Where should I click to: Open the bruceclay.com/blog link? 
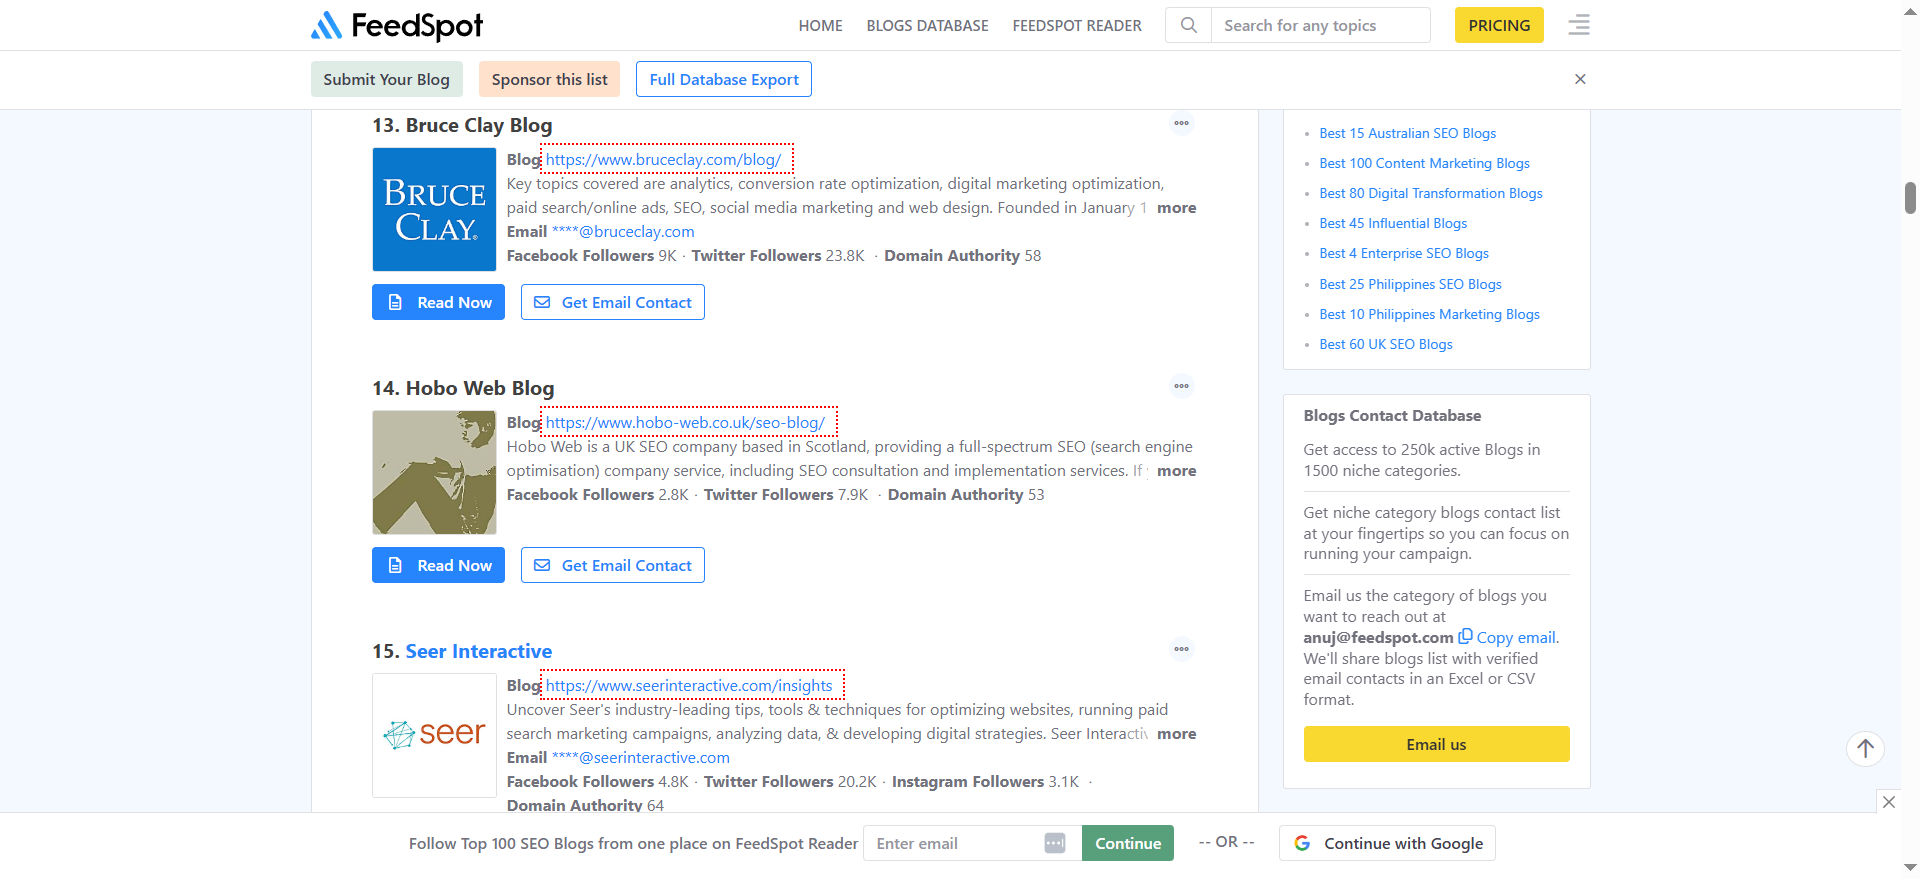(663, 159)
